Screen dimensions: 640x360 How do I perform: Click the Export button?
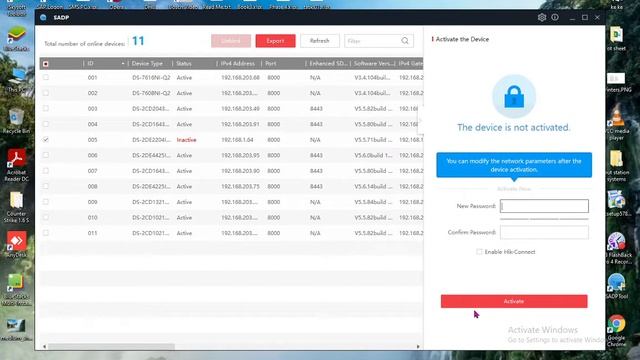pos(276,41)
